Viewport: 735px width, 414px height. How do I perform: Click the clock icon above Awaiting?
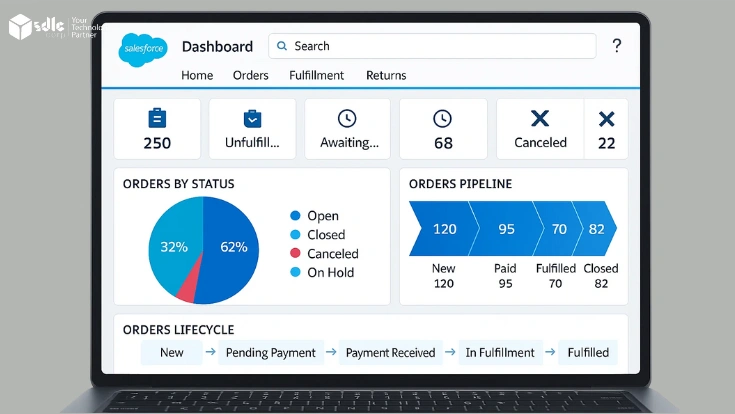point(347,118)
